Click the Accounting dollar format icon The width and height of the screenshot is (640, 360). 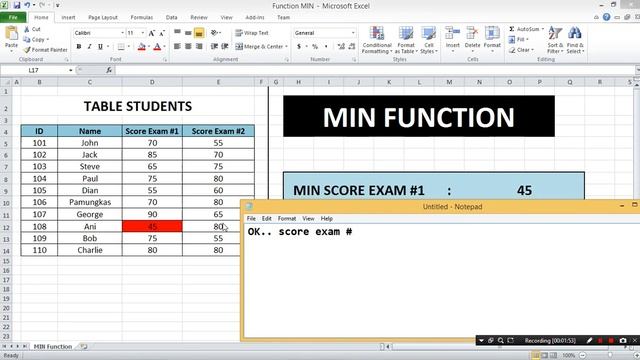point(299,47)
